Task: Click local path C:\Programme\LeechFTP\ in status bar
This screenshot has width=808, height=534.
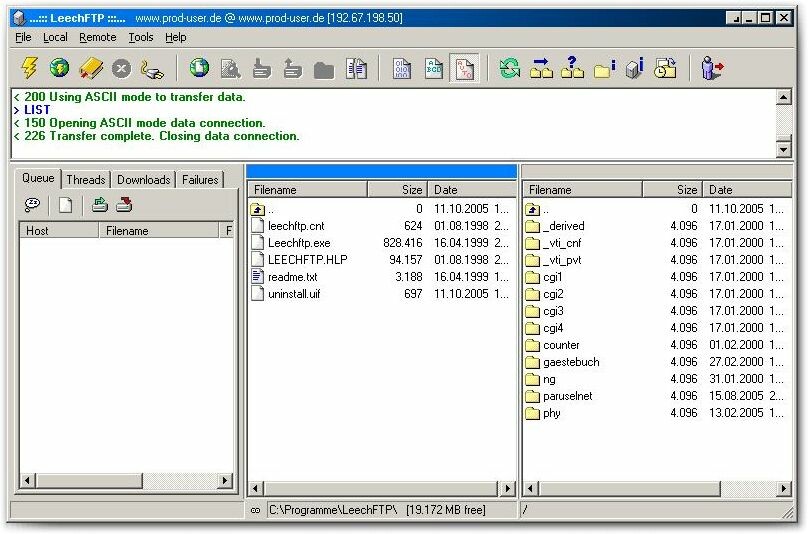Action: click(333, 510)
